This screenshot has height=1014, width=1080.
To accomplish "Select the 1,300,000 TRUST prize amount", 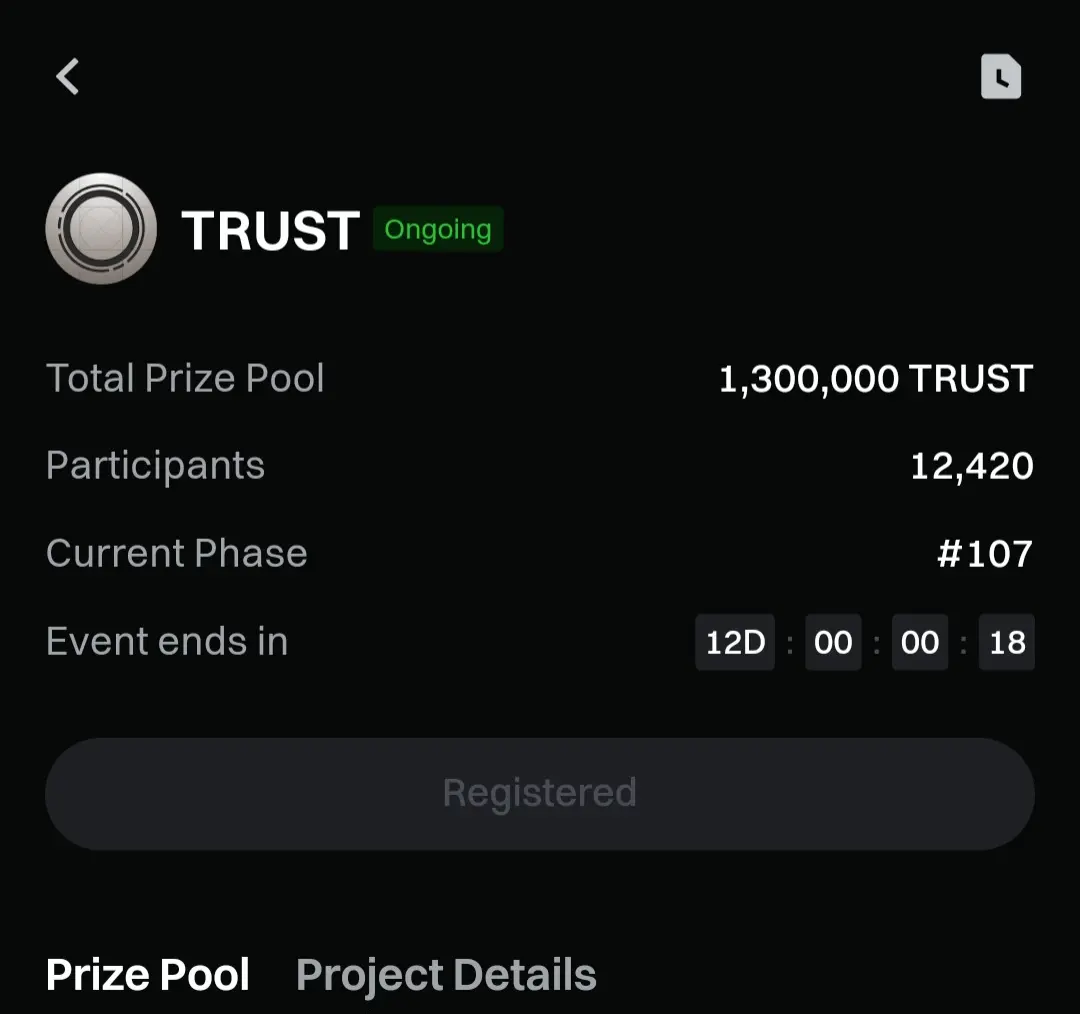I will (875, 379).
